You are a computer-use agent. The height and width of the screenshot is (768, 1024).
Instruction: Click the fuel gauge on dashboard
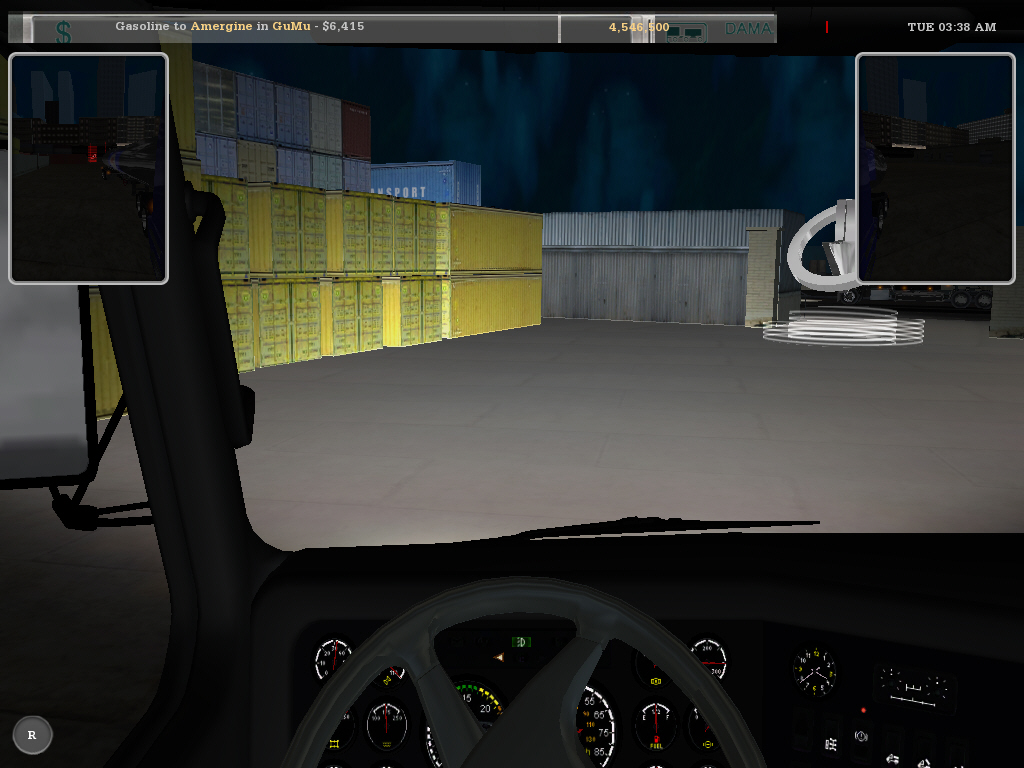(x=656, y=725)
